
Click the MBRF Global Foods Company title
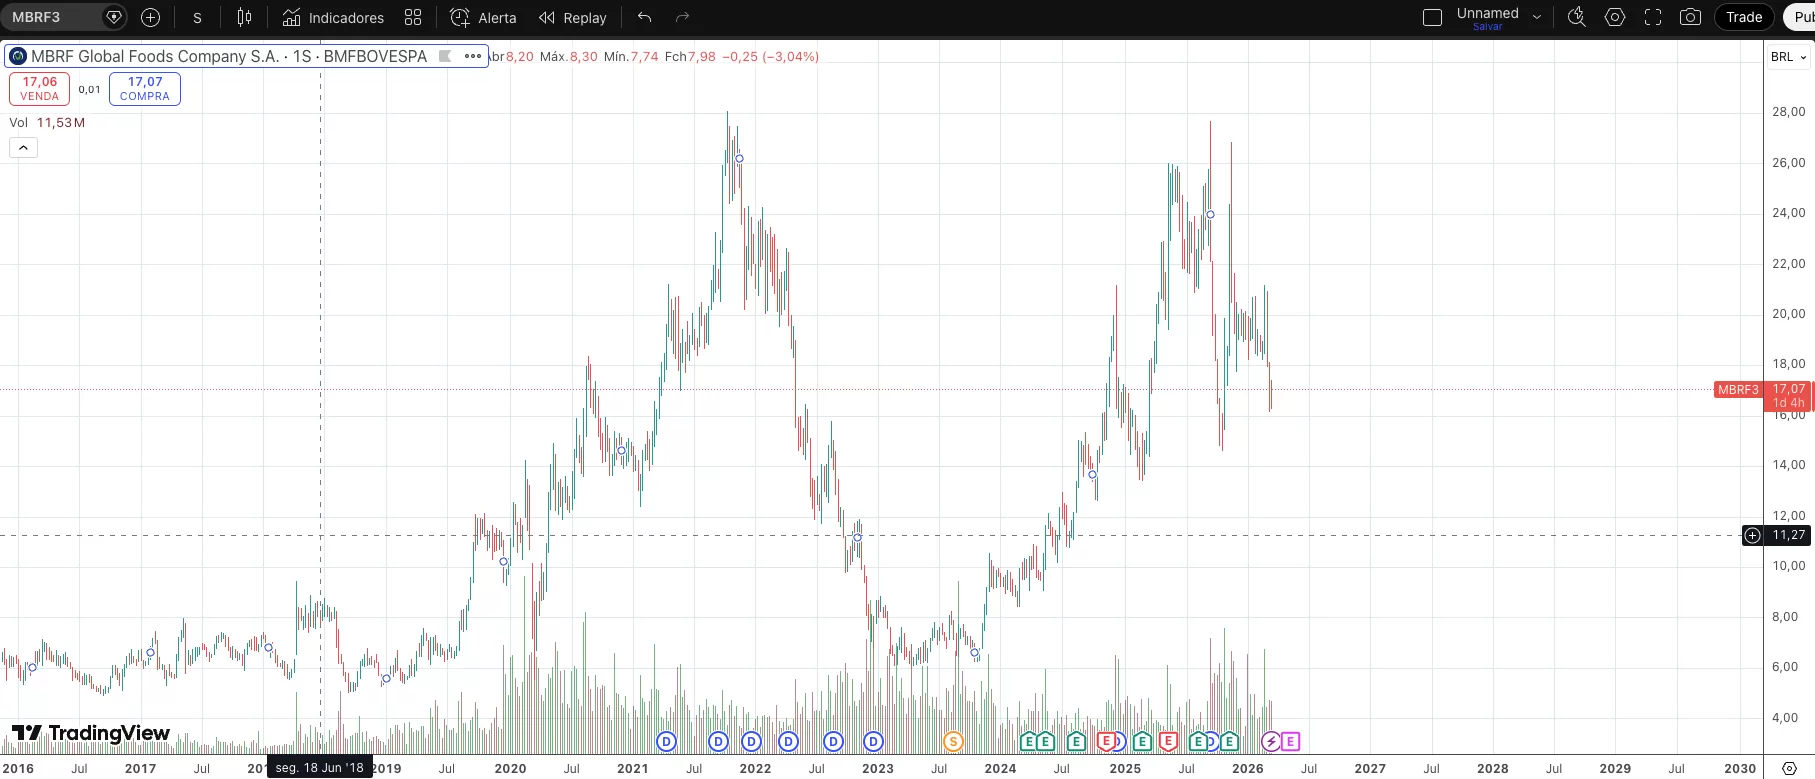229,56
